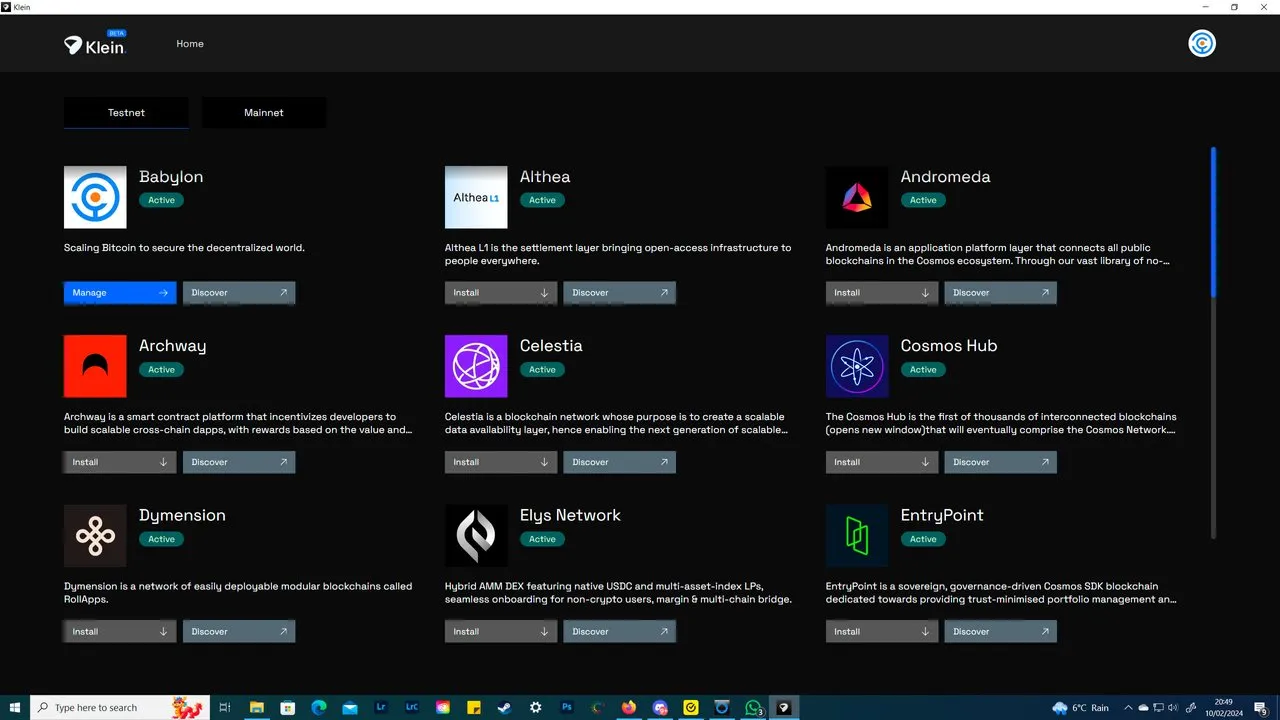
Task: Open the notification center icon
Action: pos(1263,707)
